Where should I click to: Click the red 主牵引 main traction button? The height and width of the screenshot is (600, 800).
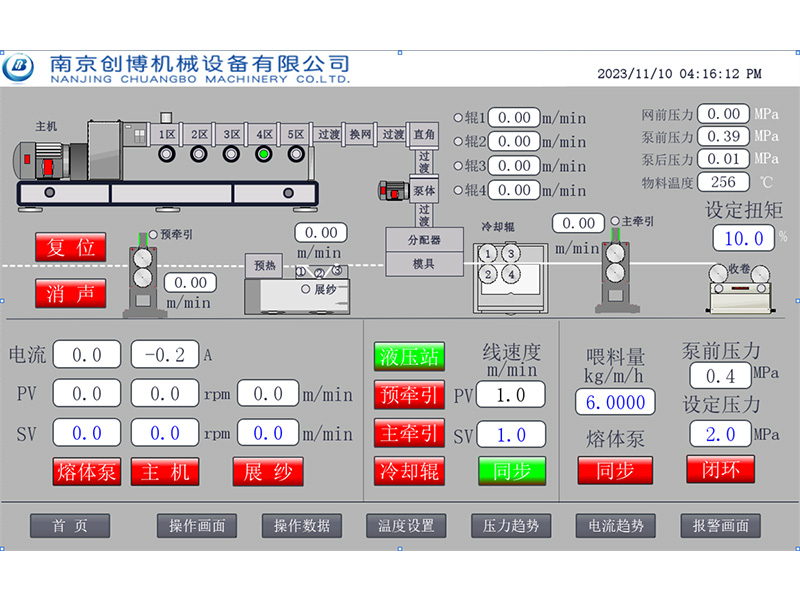click(409, 433)
